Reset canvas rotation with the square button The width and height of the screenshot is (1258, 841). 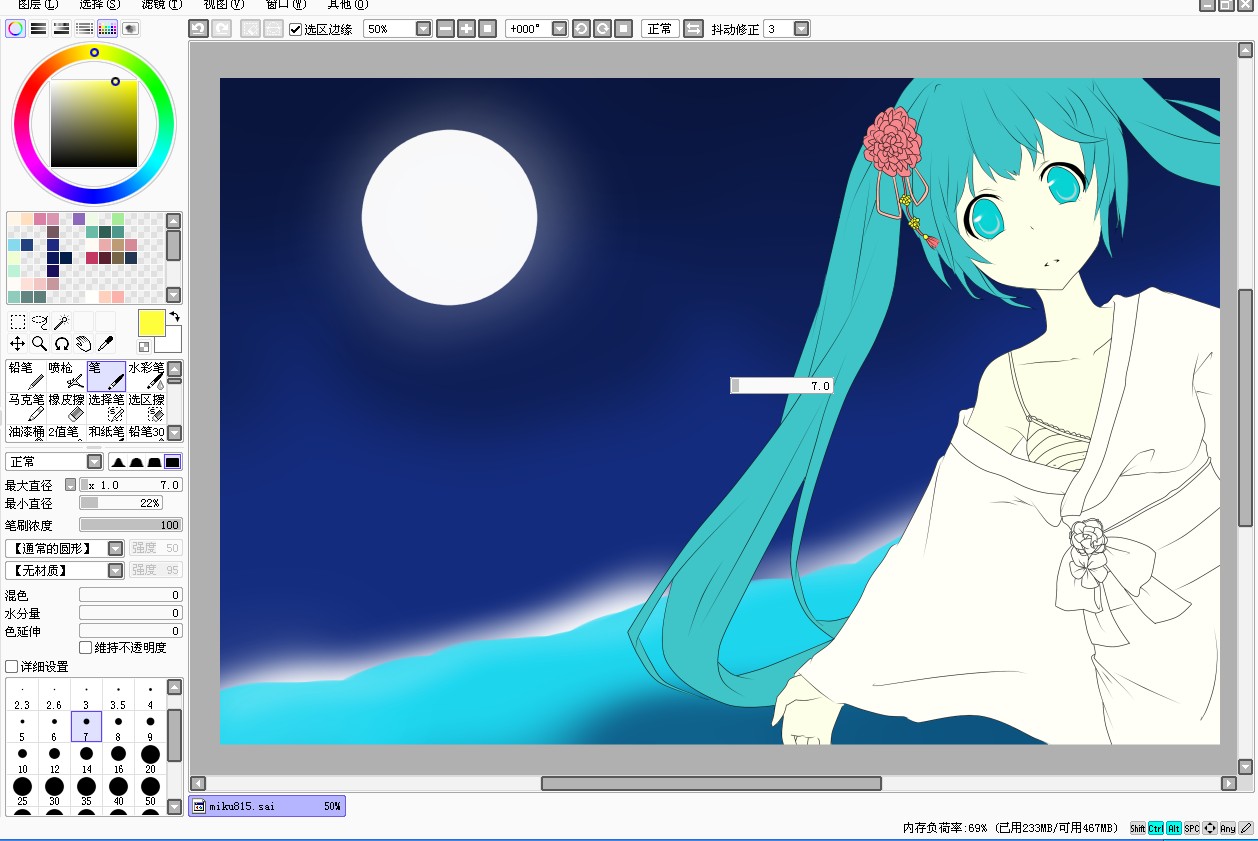(623, 29)
